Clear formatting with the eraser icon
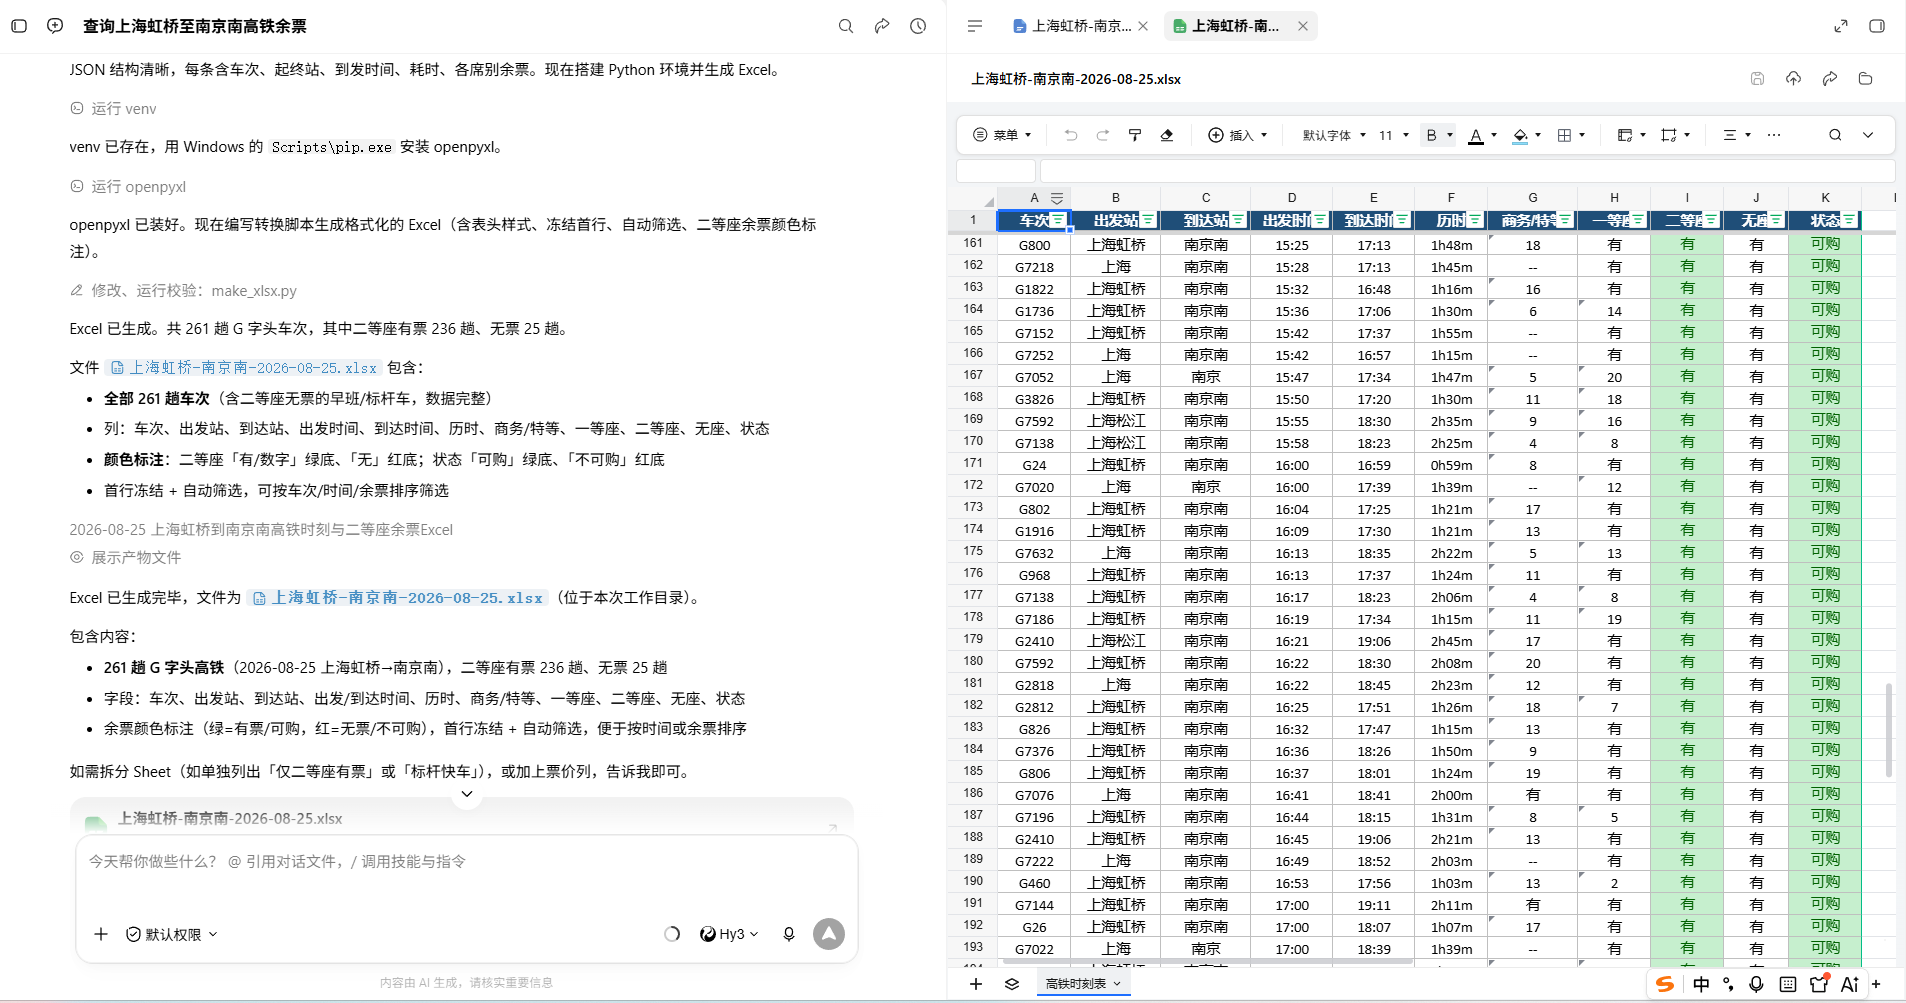The width and height of the screenshot is (1906, 1003). pyautogui.click(x=1167, y=135)
